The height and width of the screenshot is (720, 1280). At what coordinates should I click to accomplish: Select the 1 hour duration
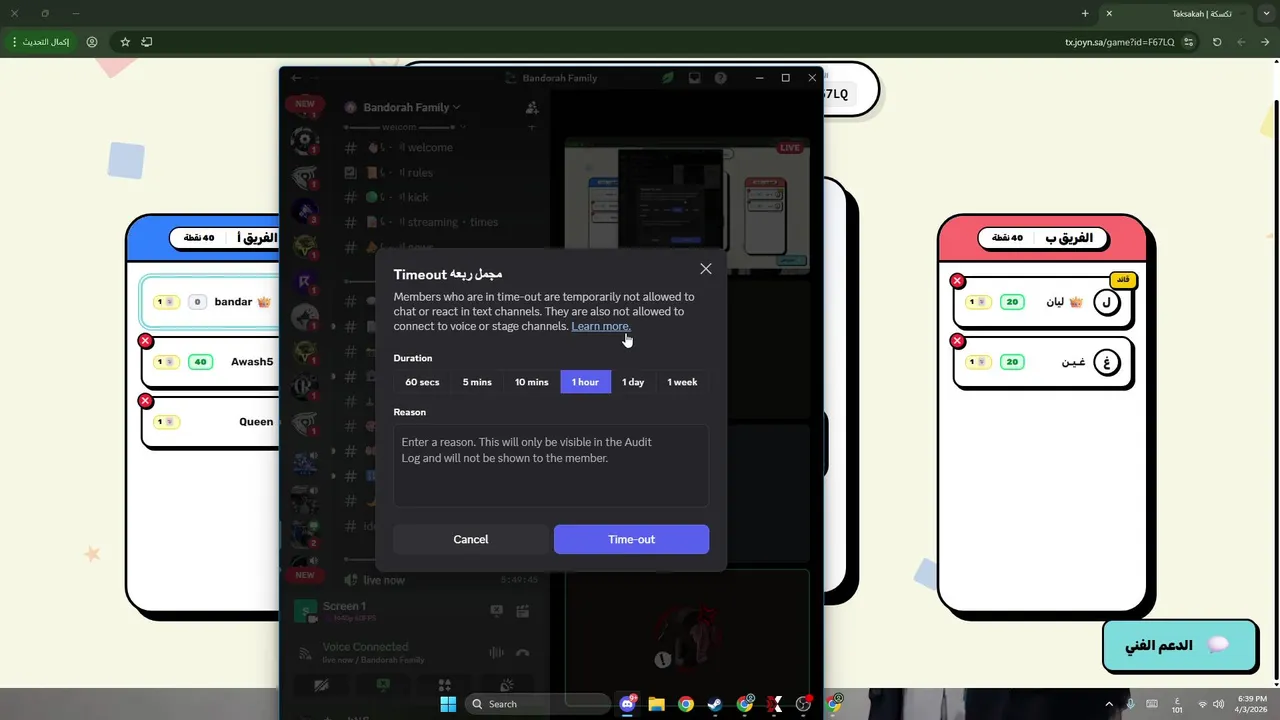[x=585, y=382]
